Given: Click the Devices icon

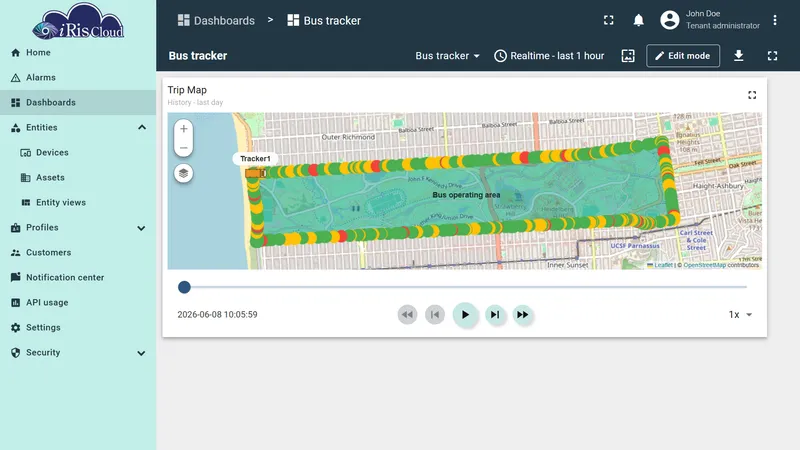Looking at the screenshot, I should pos(26,153).
